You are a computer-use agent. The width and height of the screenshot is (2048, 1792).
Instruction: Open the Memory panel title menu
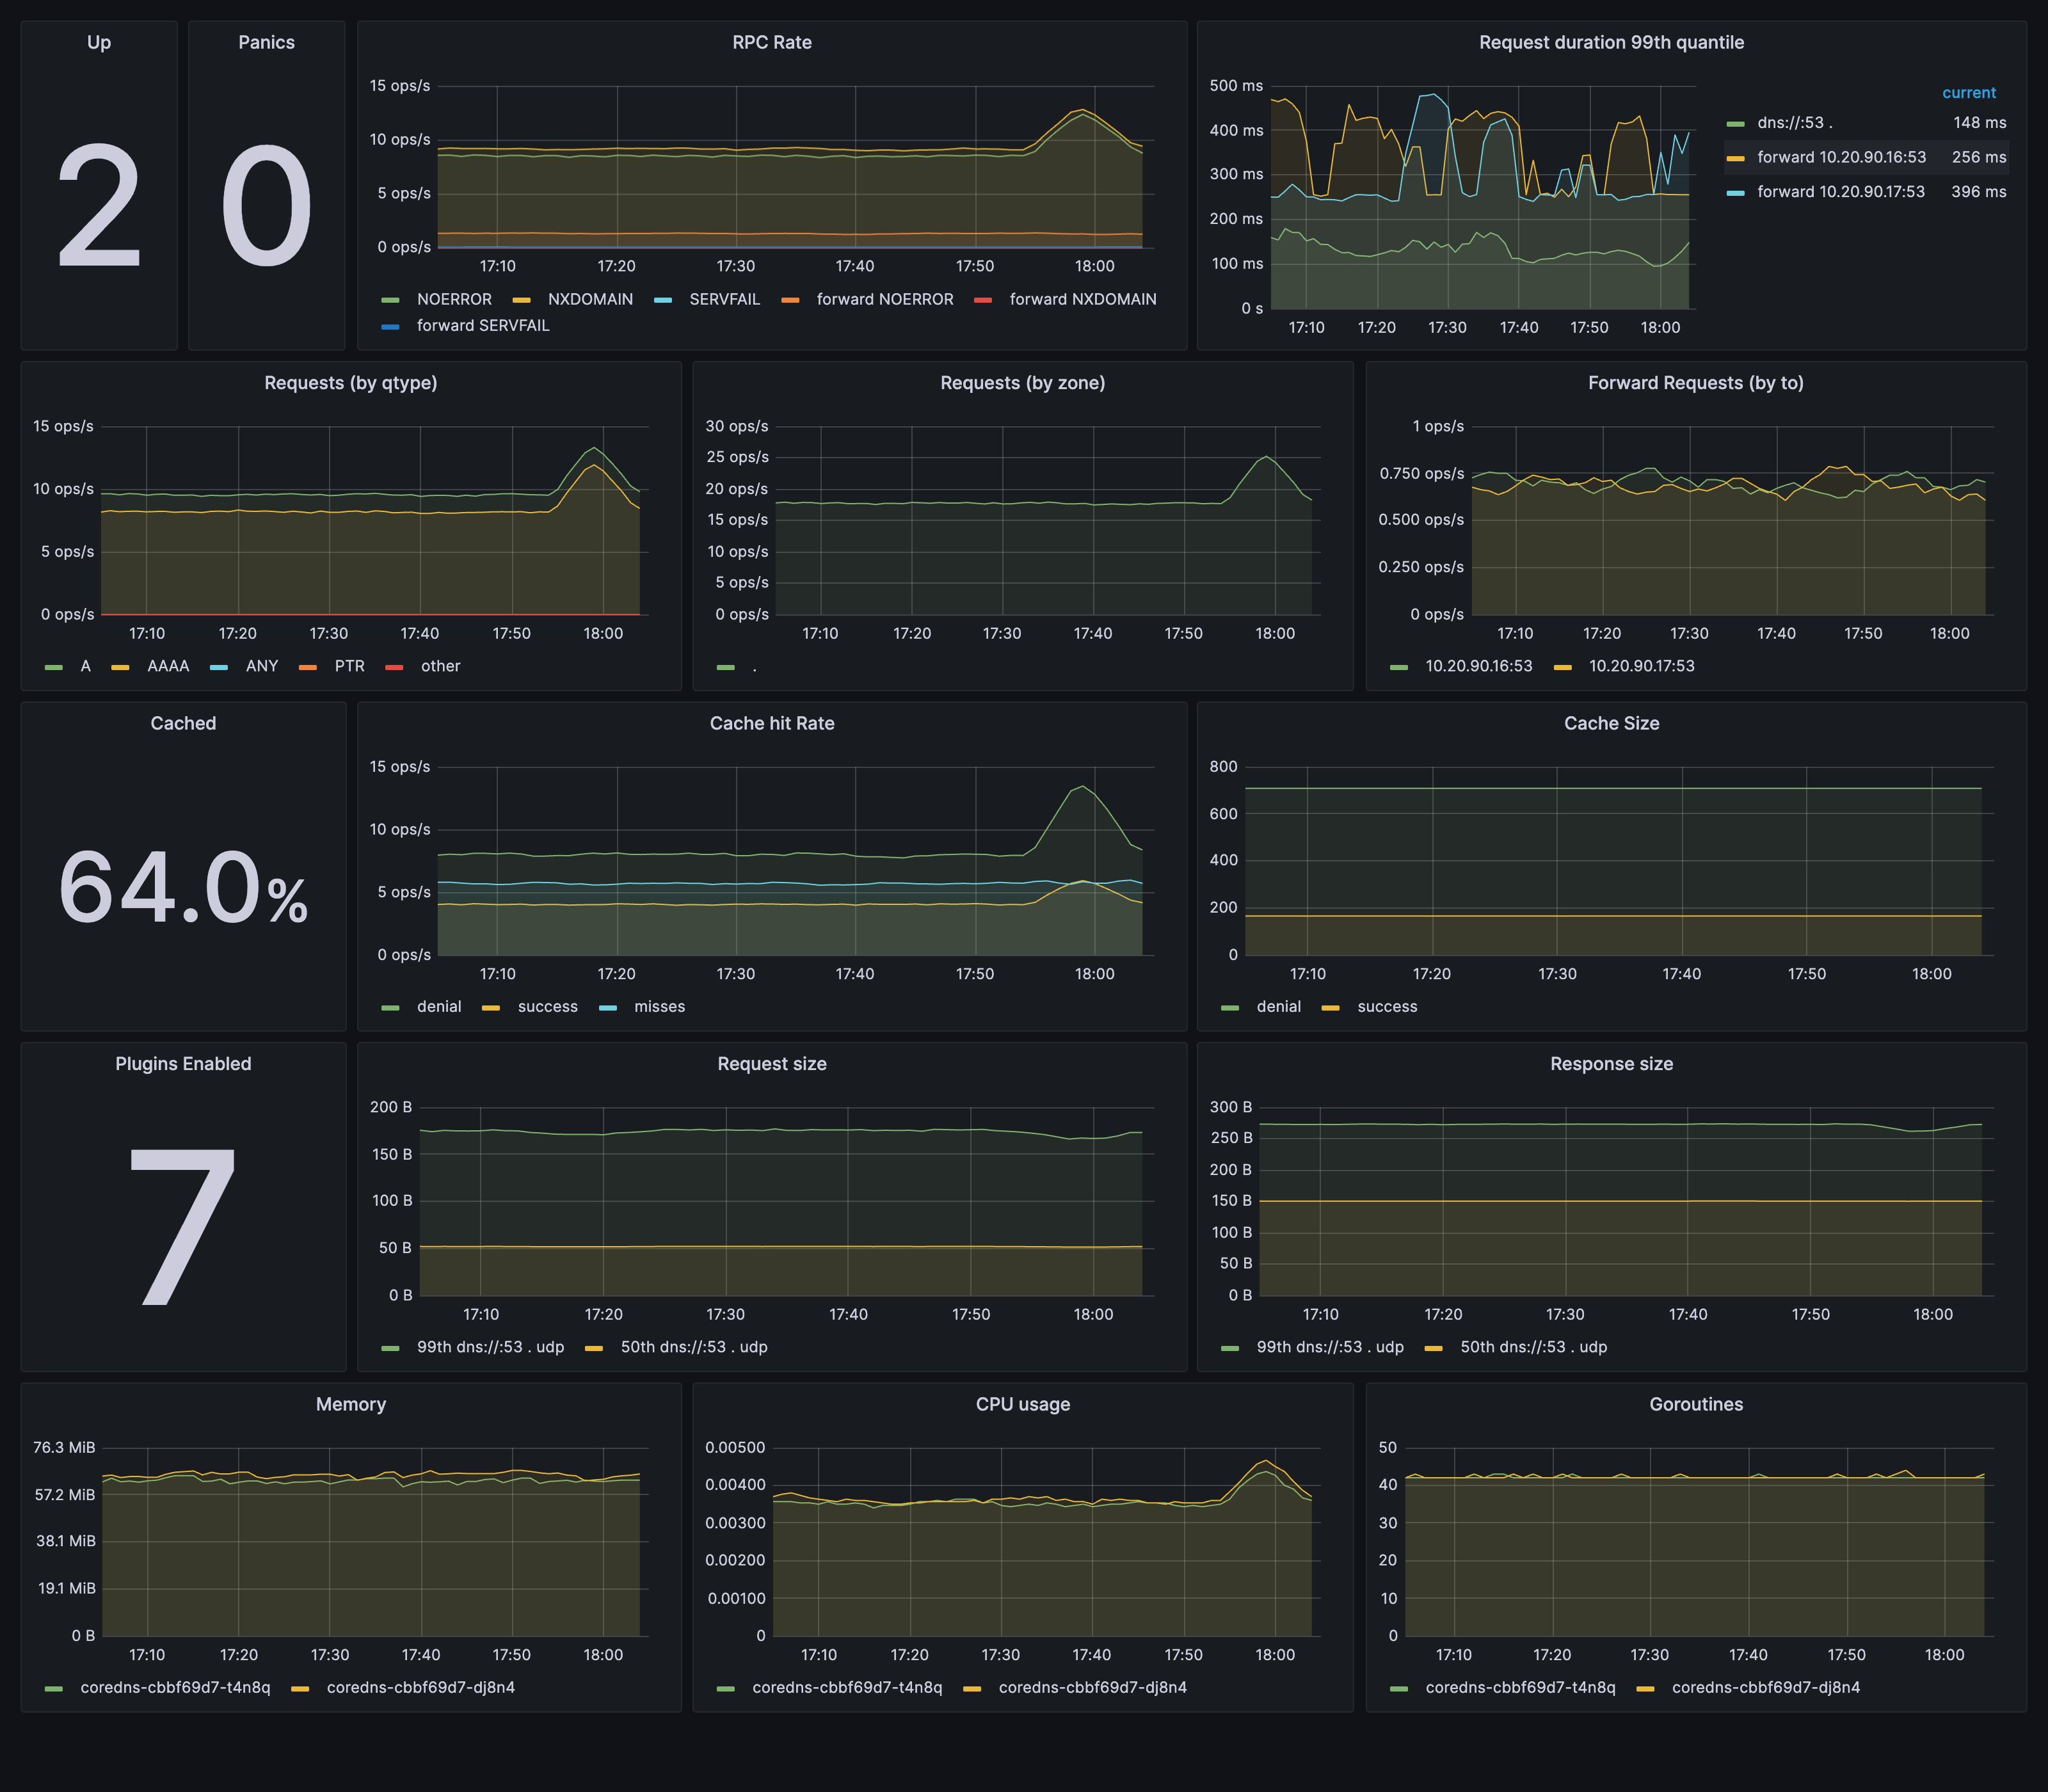tap(351, 1404)
